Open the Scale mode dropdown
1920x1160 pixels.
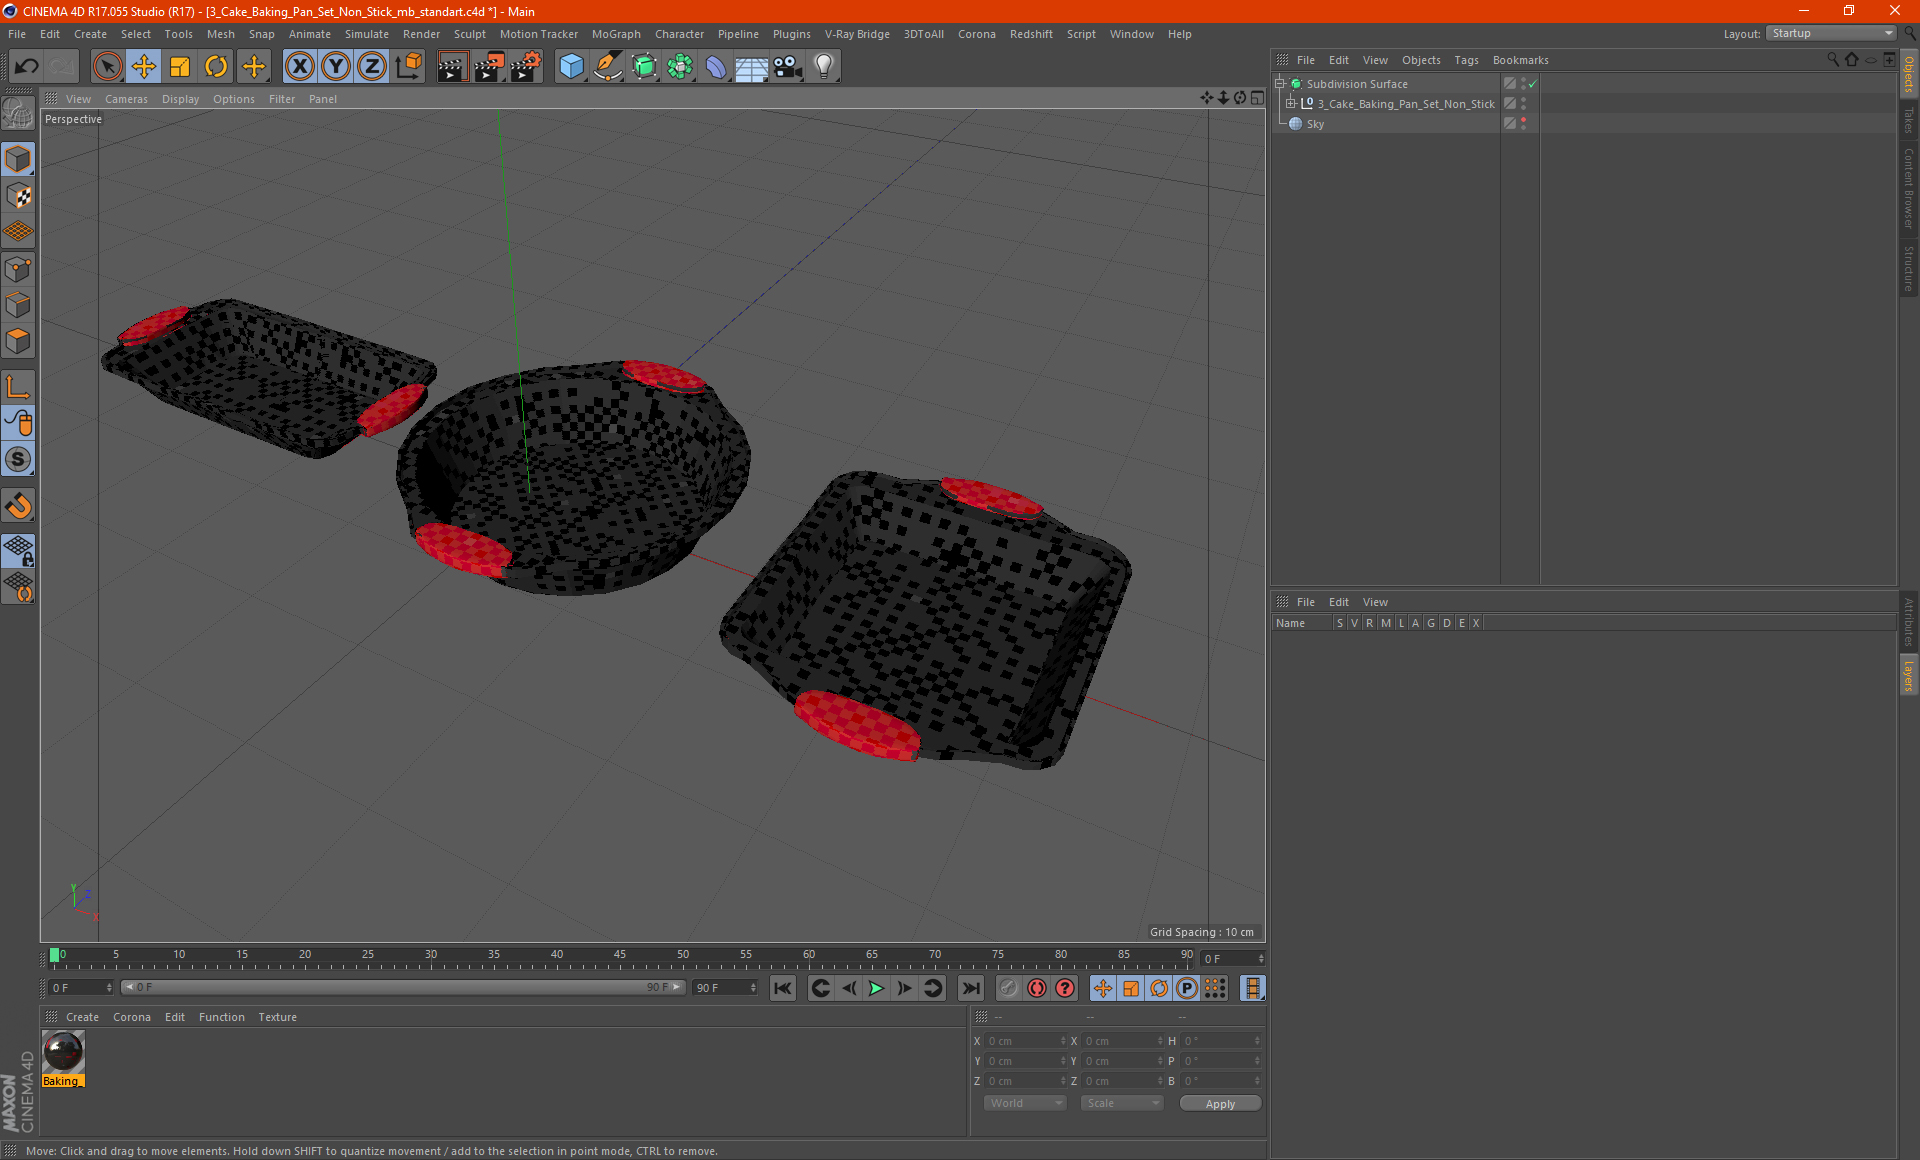coord(1122,1103)
